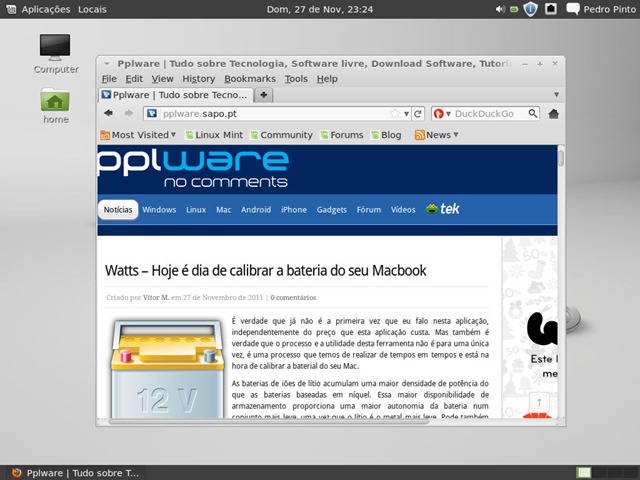
Task: Open the File menu
Action: coord(109,79)
